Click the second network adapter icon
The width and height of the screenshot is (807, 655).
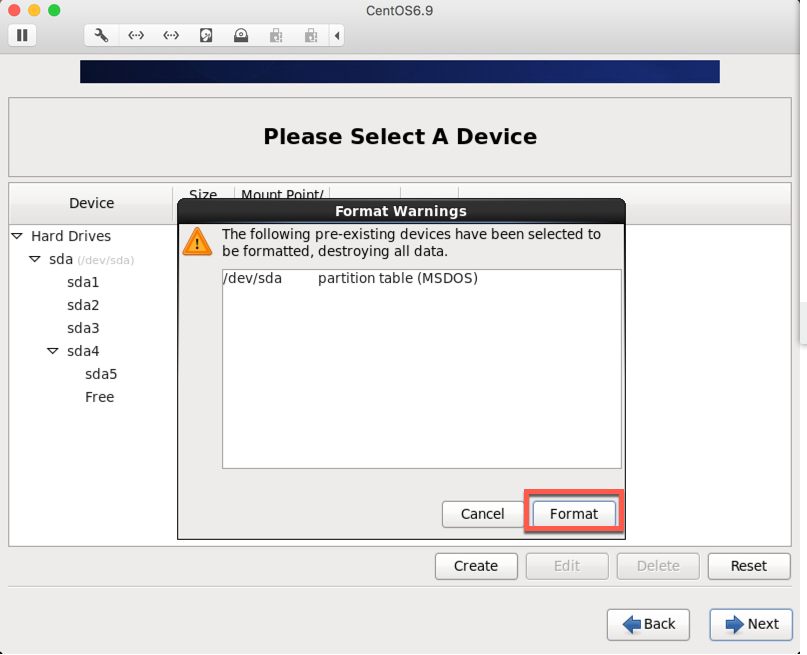(171, 35)
